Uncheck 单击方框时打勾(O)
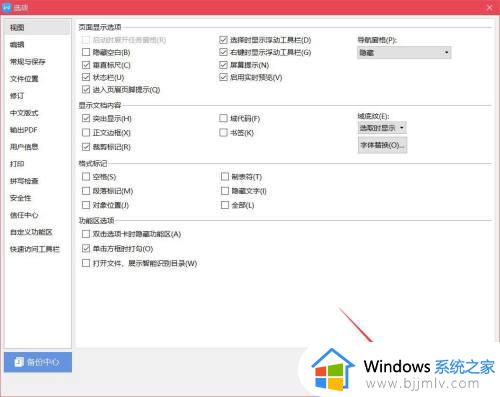 86,248
